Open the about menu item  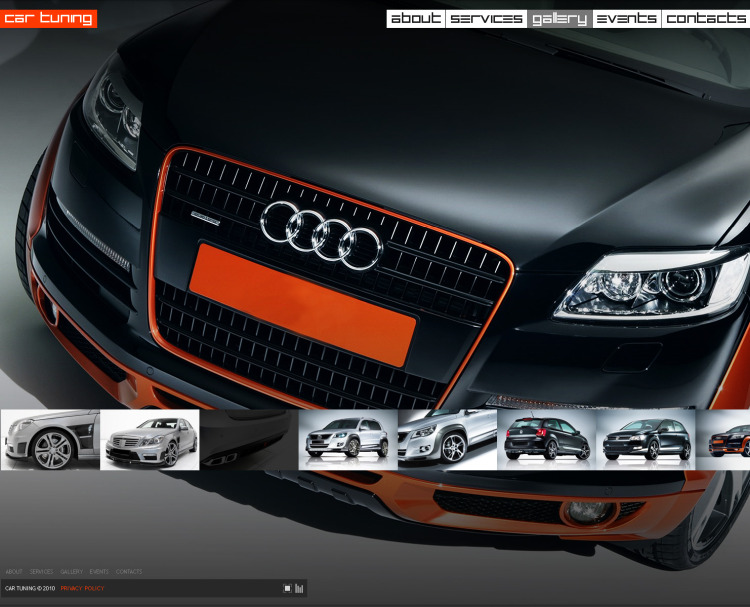pyautogui.click(x=416, y=19)
